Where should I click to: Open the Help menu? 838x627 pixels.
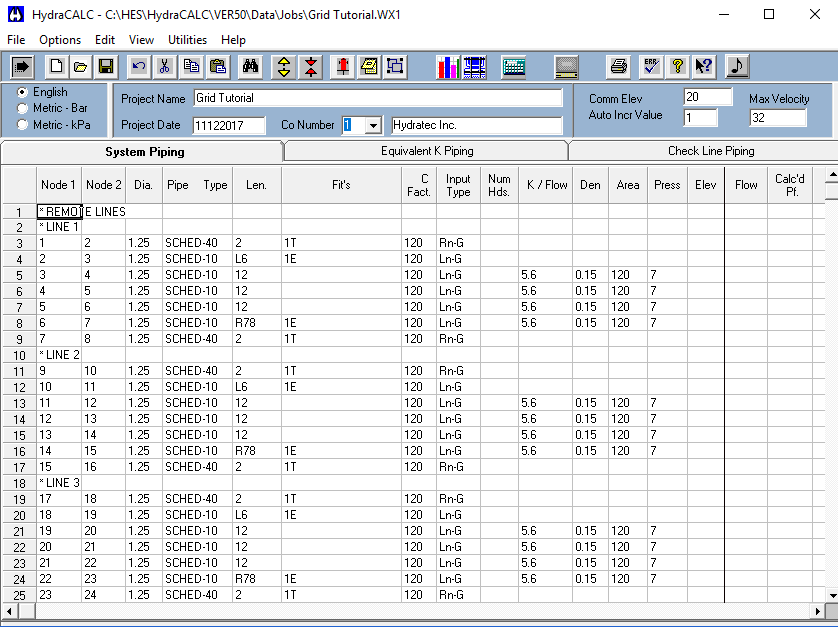click(x=233, y=40)
